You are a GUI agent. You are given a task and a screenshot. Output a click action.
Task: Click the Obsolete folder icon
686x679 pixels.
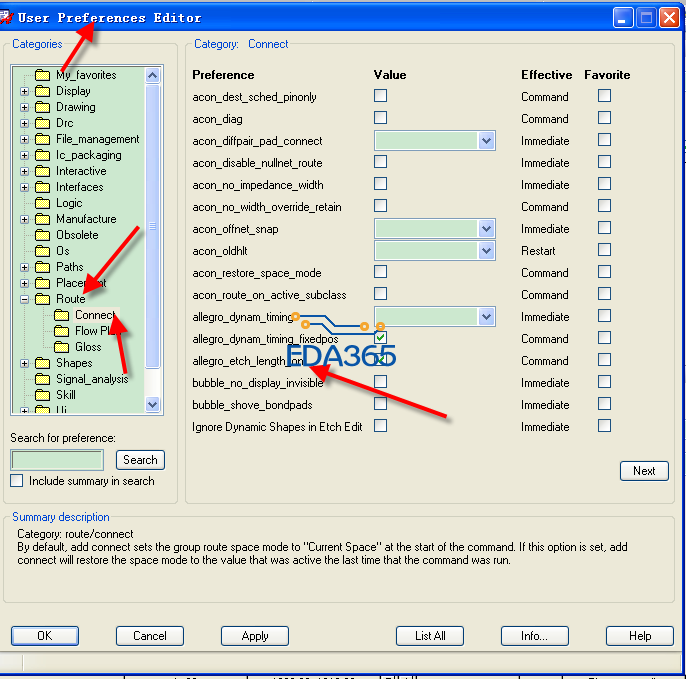[x=42, y=235]
